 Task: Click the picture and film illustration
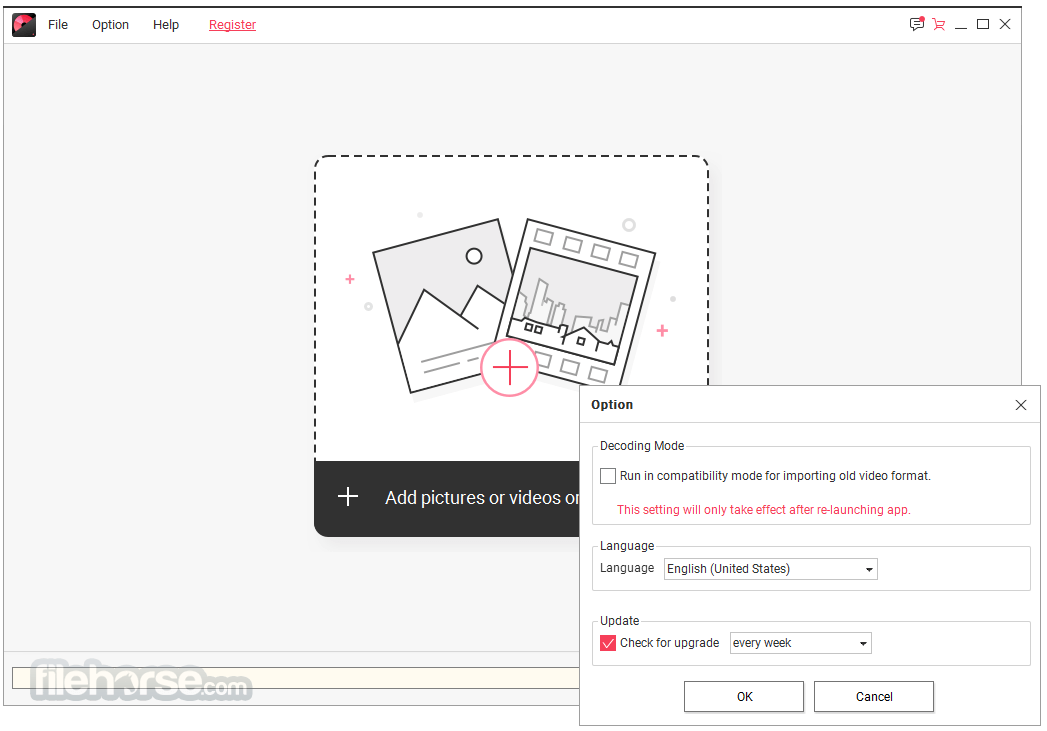point(513,306)
